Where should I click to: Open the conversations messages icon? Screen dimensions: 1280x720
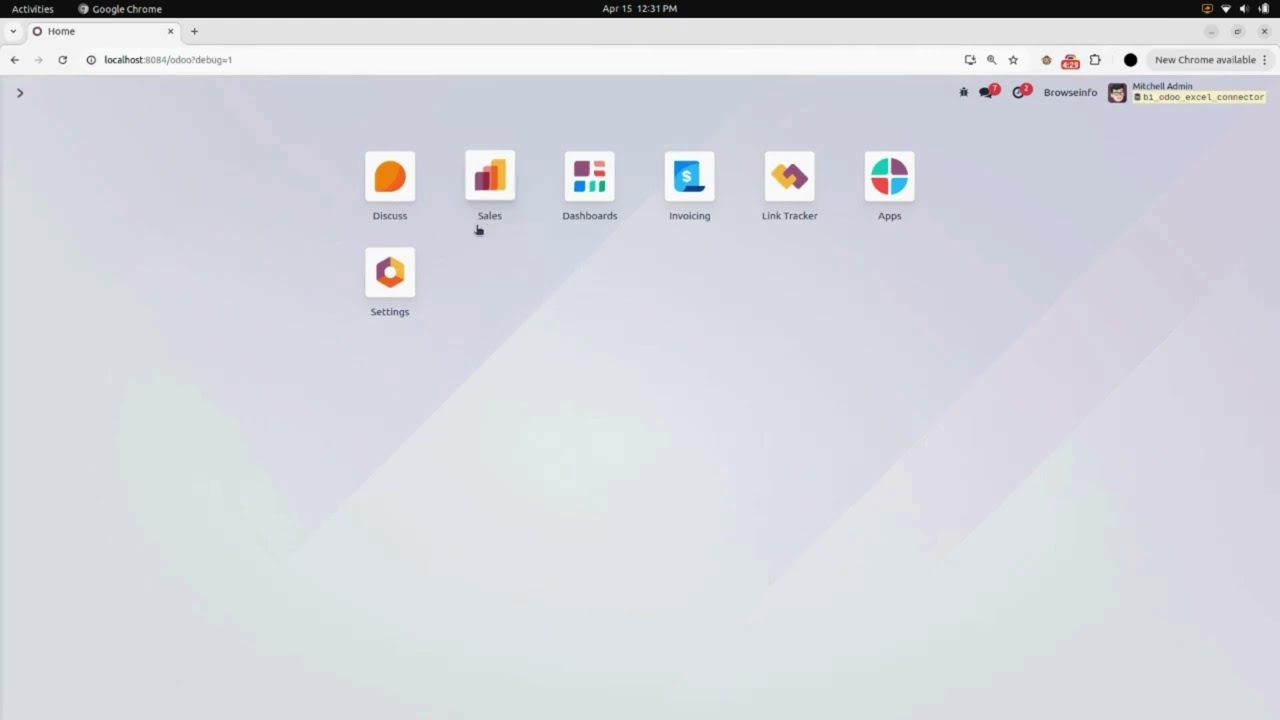[988, 92]
